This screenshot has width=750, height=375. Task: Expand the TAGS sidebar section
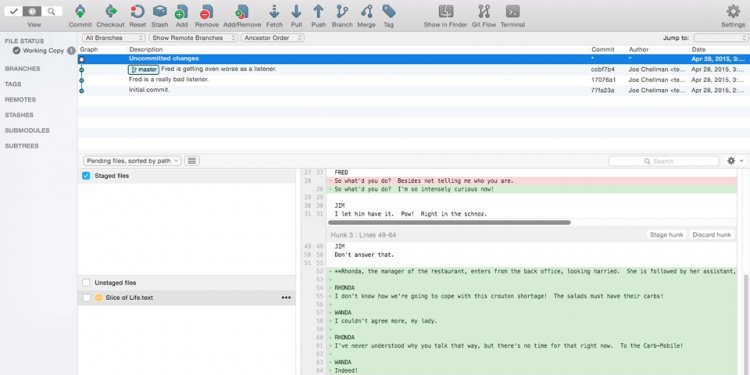point(13,84)
